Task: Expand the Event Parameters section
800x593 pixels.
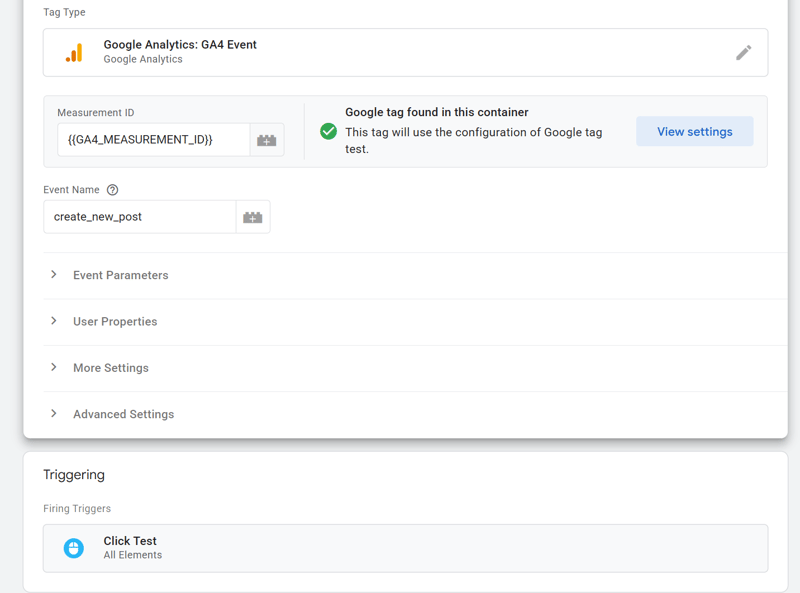Action: point(416,276)
